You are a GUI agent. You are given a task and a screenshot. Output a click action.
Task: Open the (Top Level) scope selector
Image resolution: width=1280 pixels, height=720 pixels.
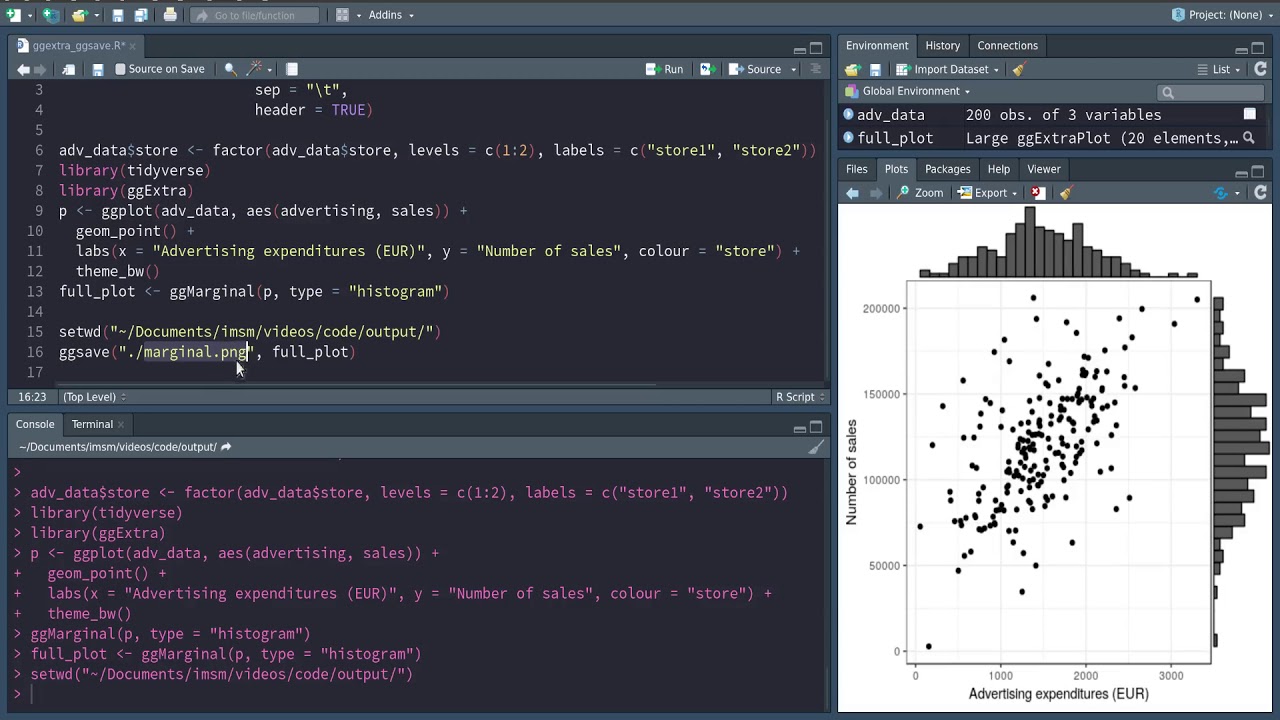[95, 397]
